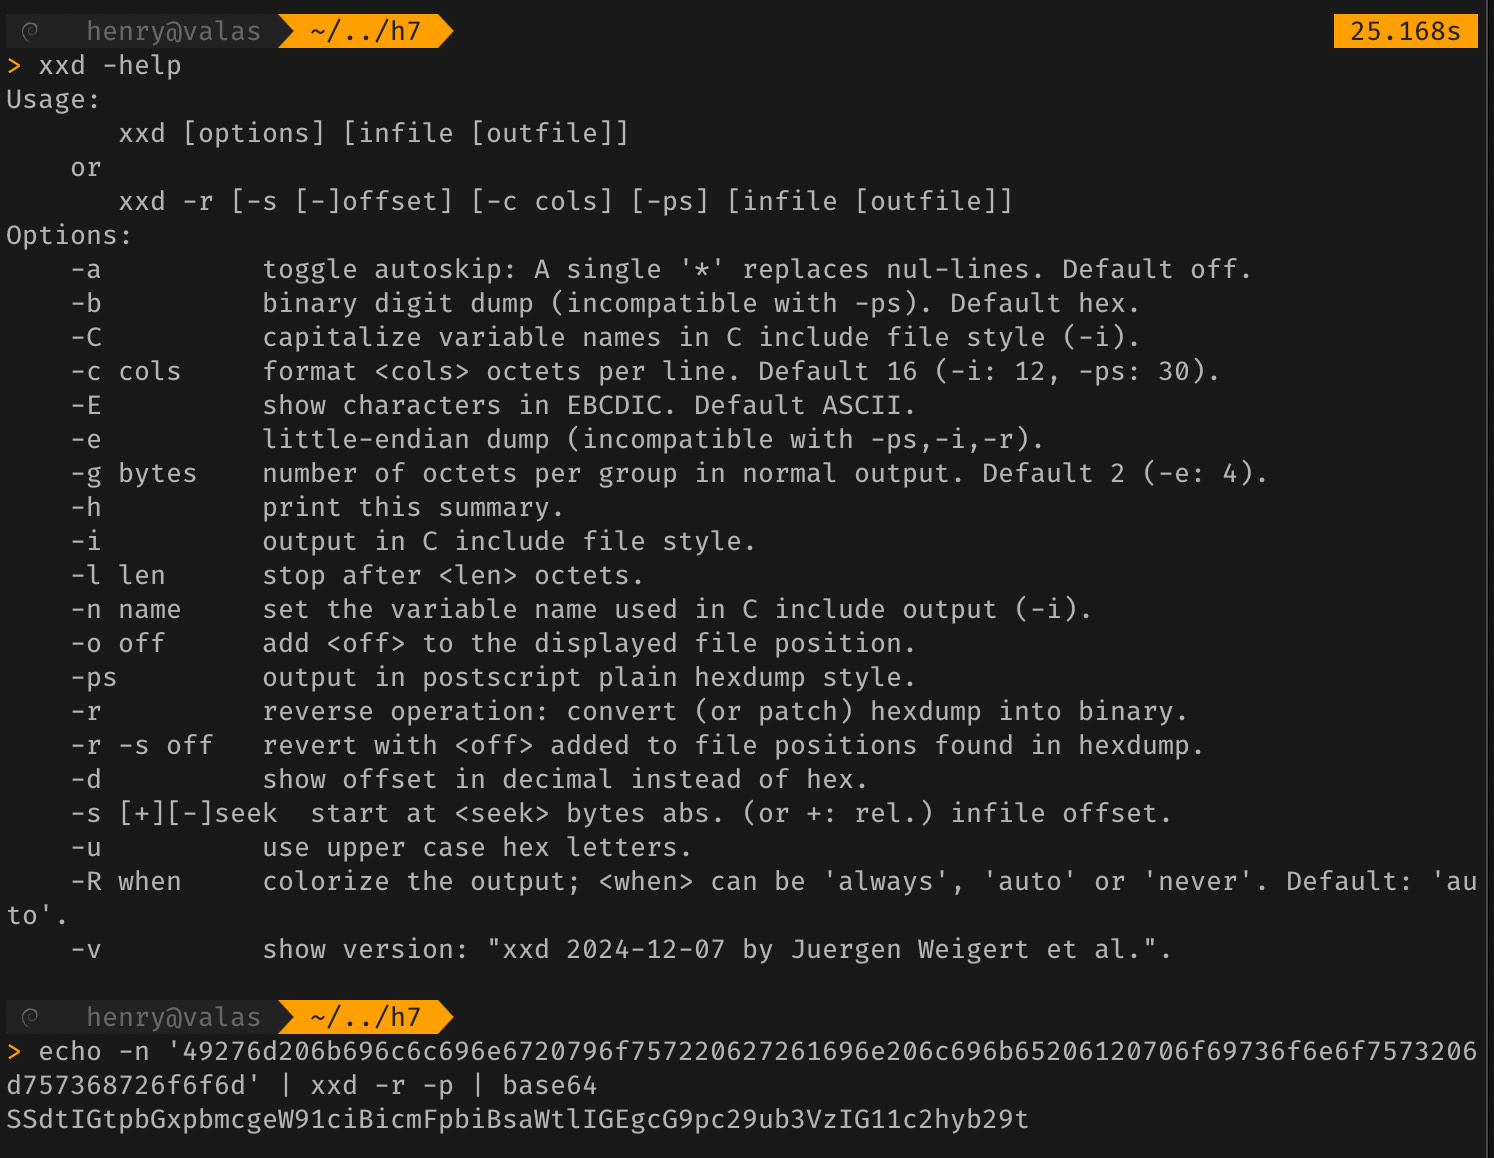Click the orange ~/../h7 path segment in the bottom prompt
The image size is (1494, 1158).
click(x=365, y=1017)
